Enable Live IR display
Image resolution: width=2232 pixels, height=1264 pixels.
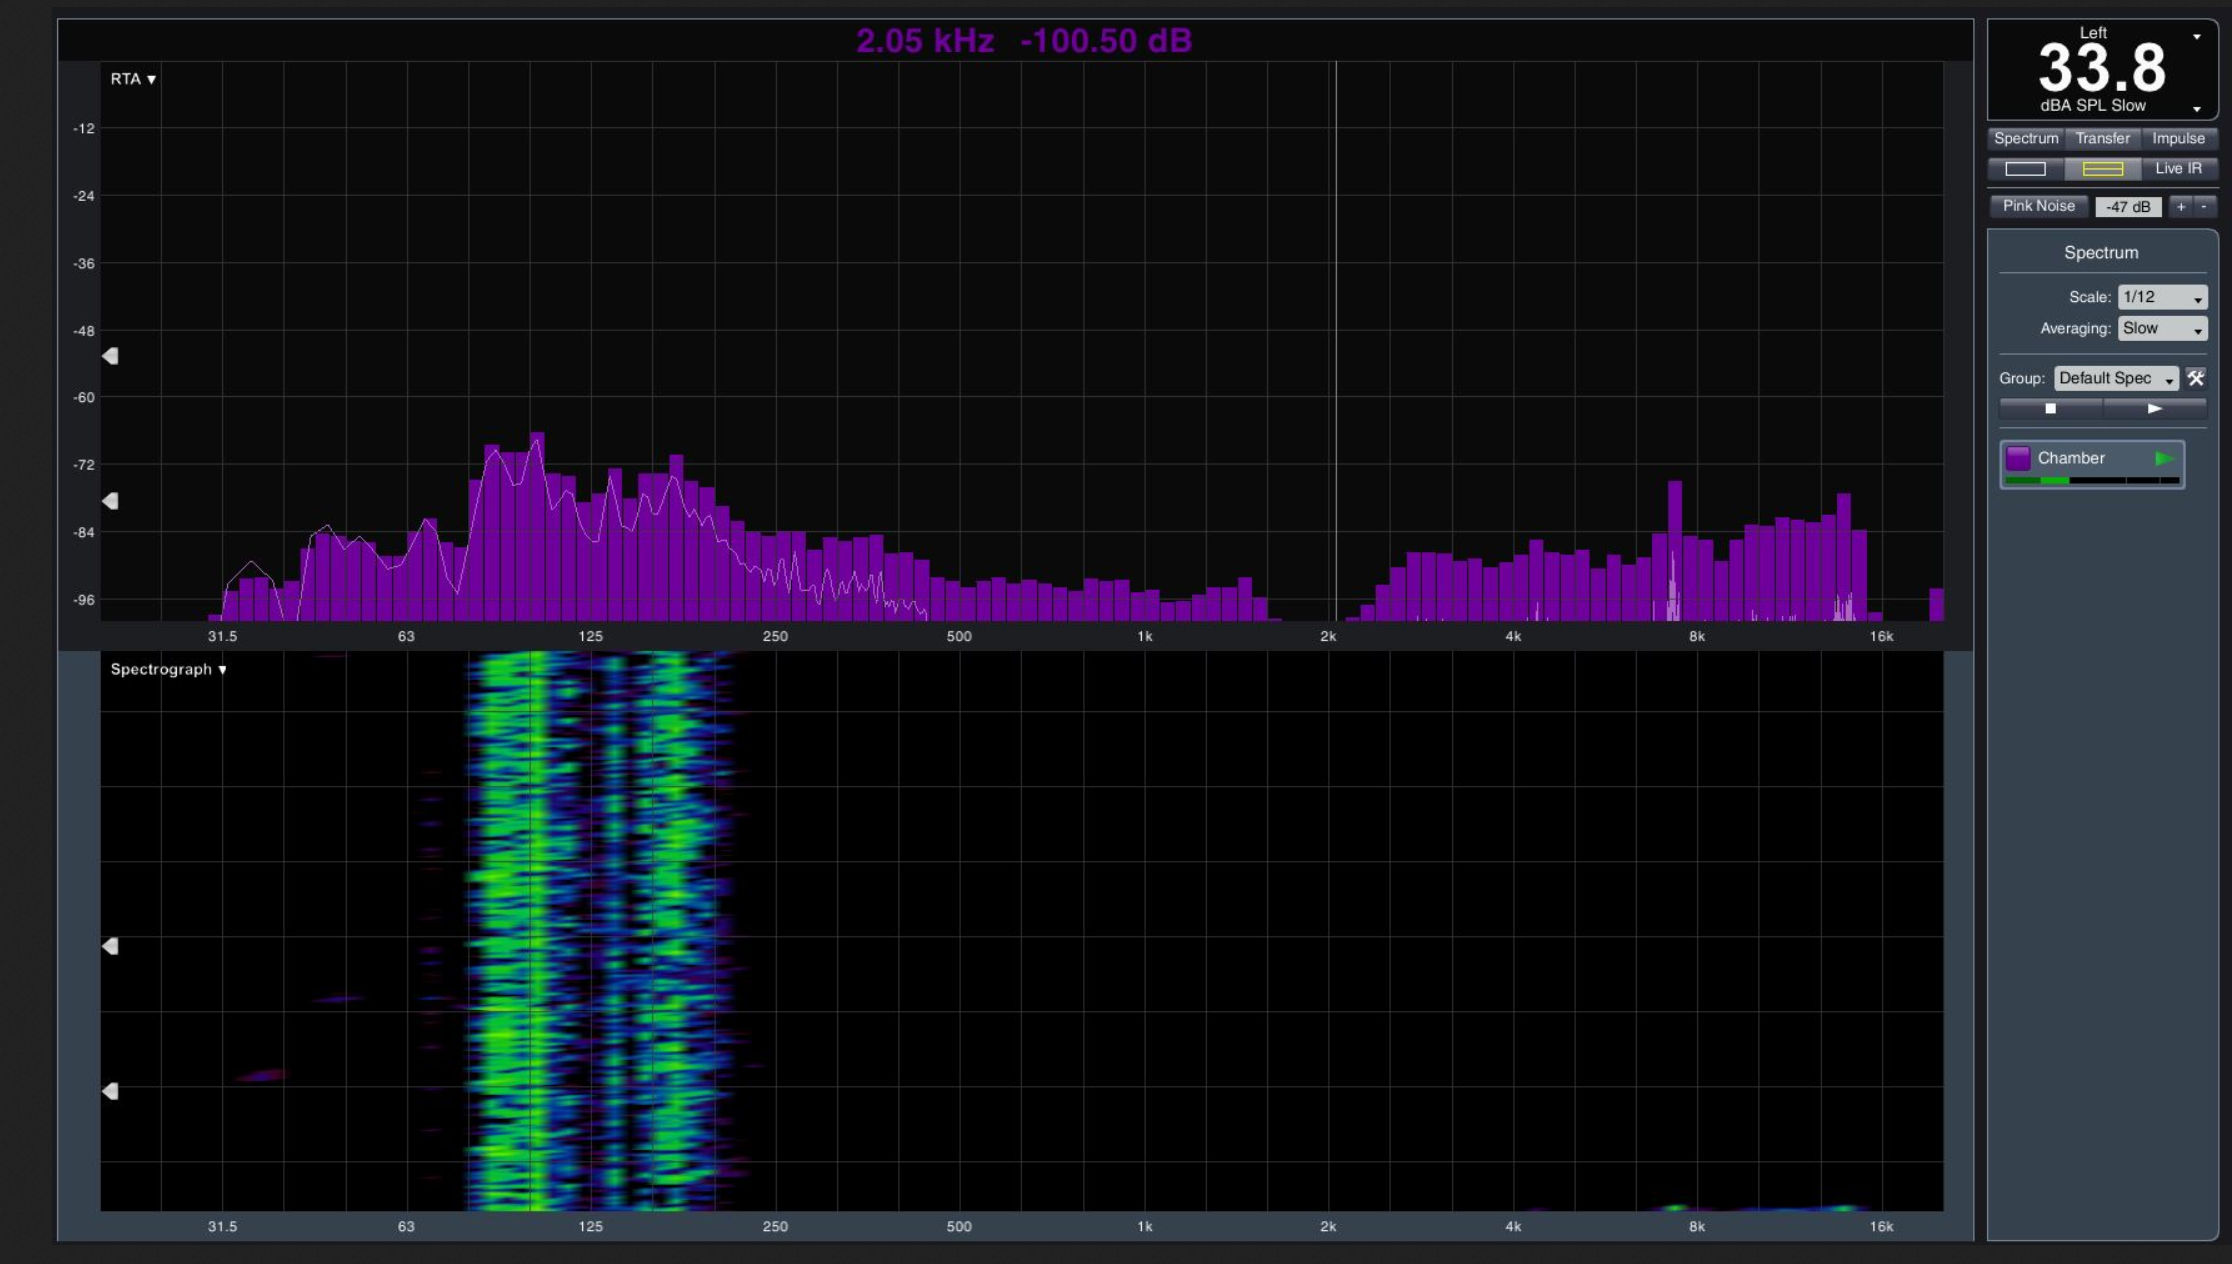pyautogui.click(x=2178, y=169)
